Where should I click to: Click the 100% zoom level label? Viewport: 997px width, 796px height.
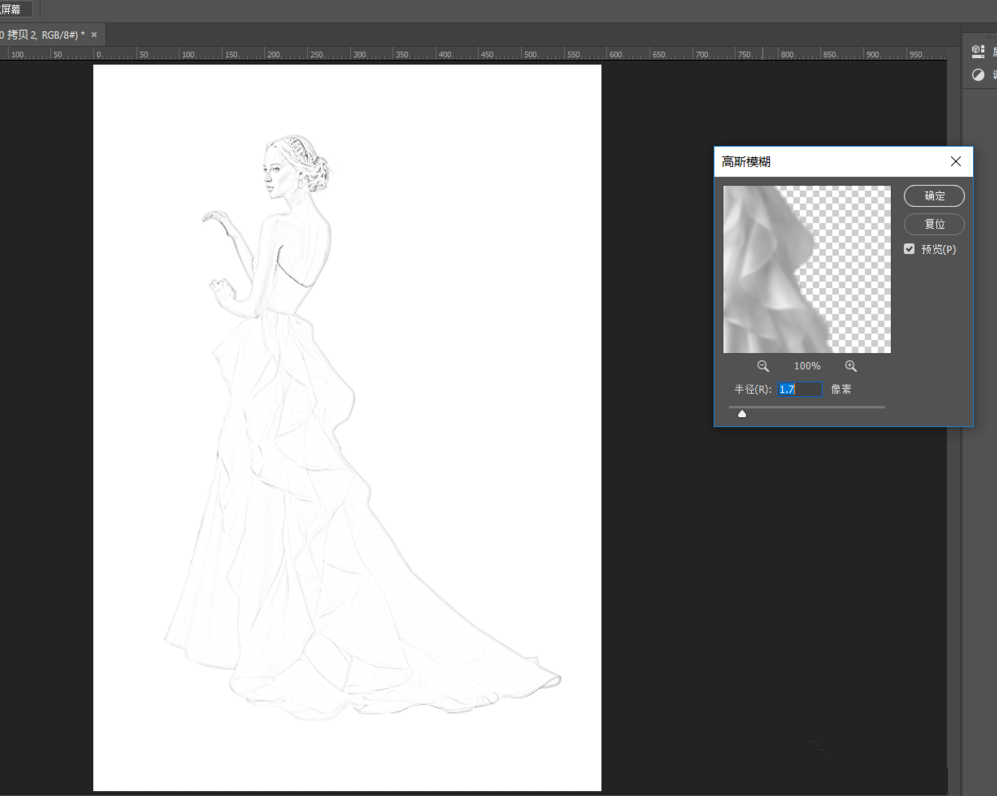pos(807,367)
